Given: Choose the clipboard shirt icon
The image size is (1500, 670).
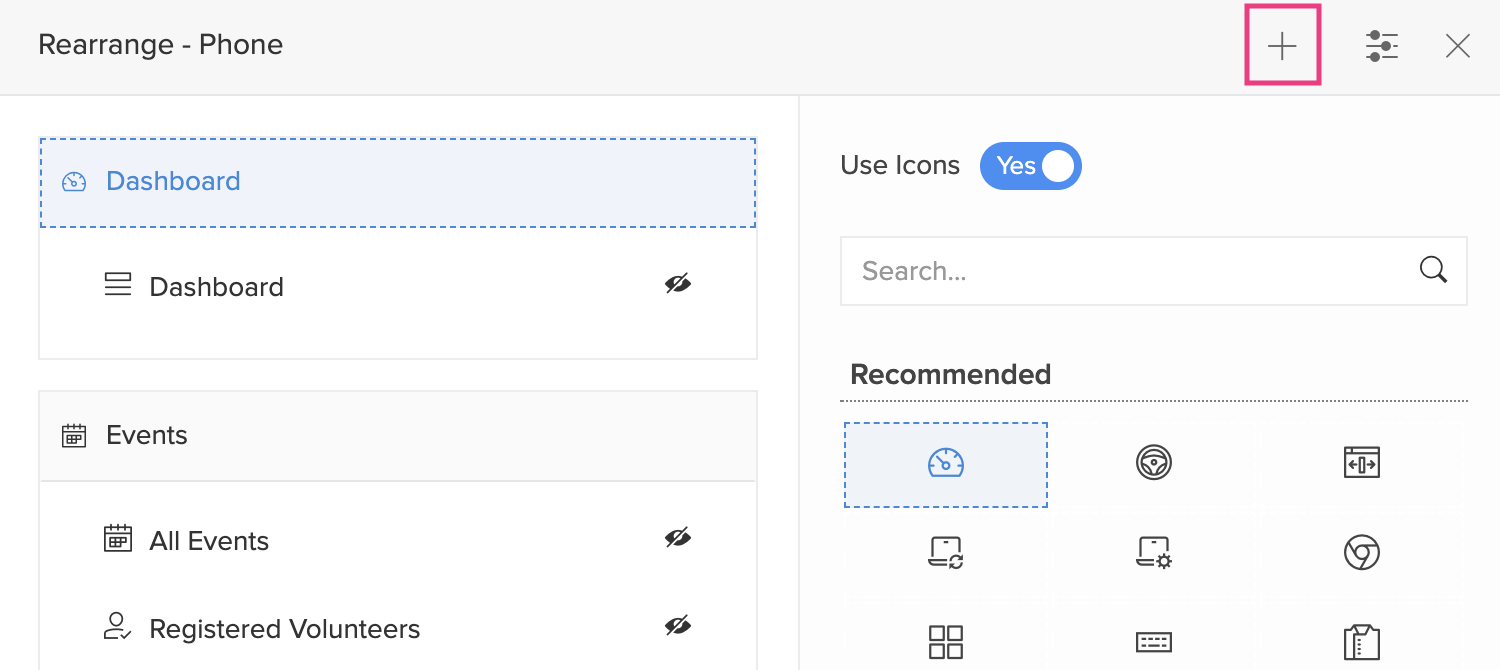Looking at the screenshot, I should [1362, 641].
